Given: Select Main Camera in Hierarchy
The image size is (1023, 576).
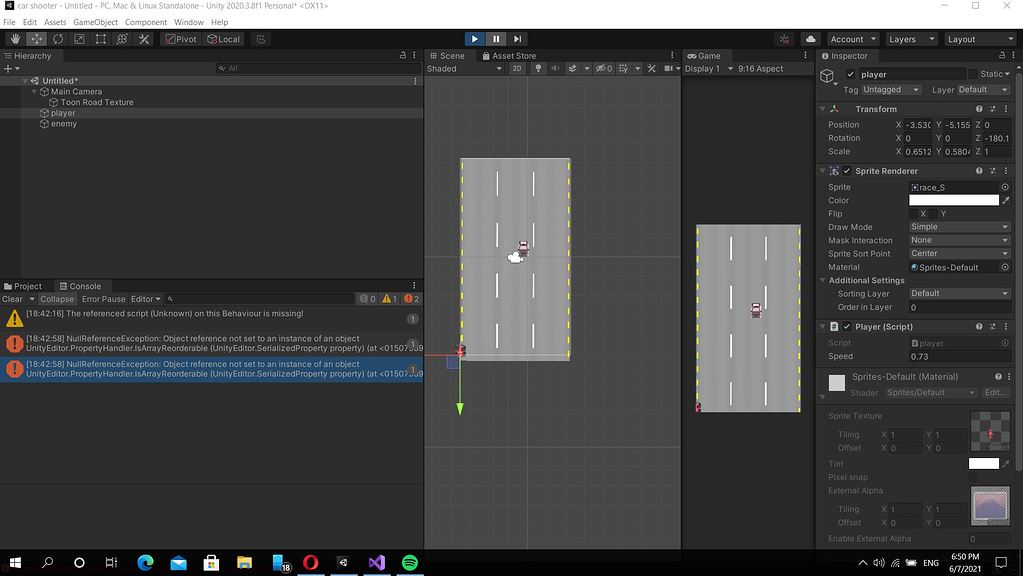Looking at the screenshot, I should point(76,92).
